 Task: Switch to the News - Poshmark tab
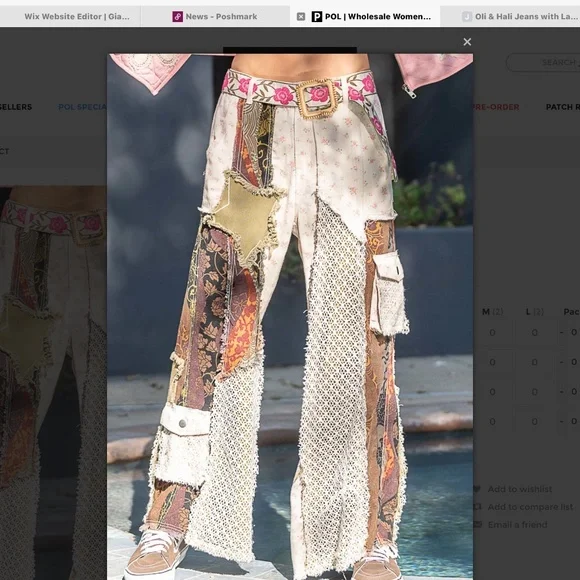(x=215, y=16)
